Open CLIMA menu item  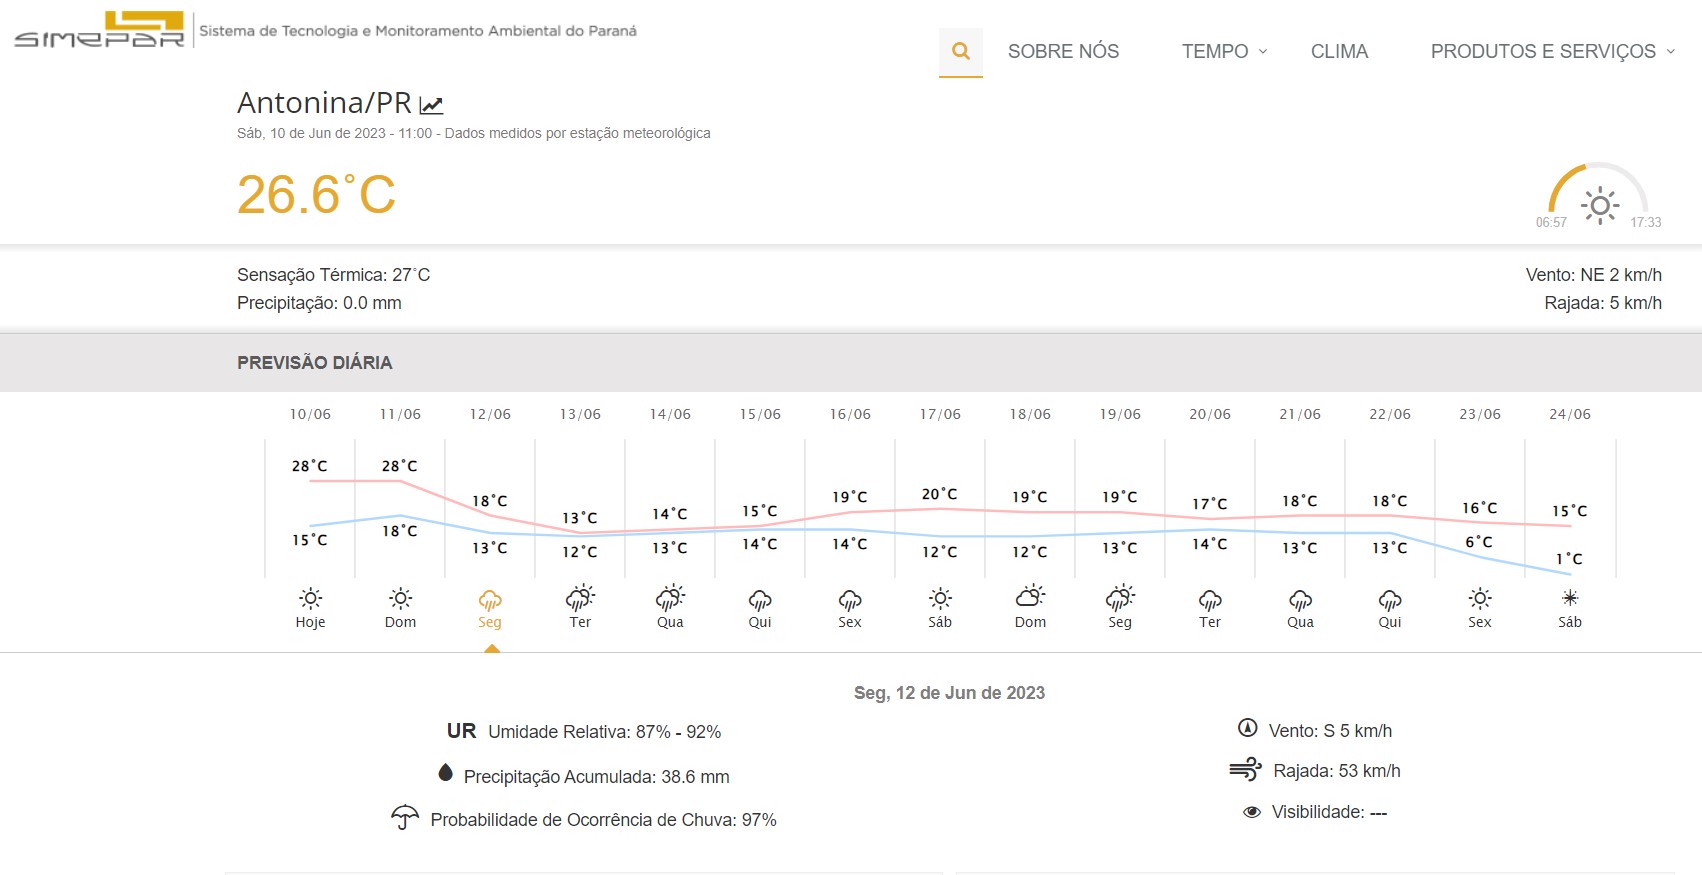point(1339,51)
